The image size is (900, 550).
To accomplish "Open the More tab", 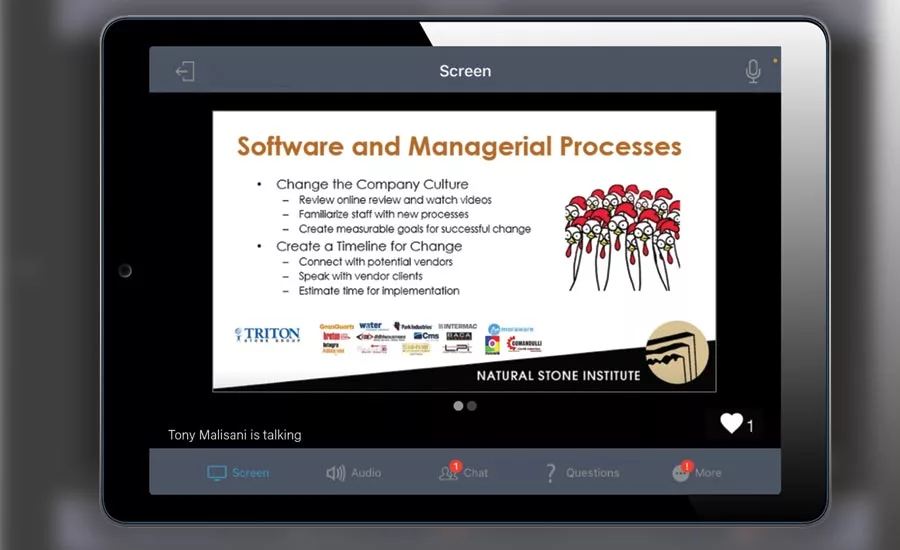I will [697, 472].
